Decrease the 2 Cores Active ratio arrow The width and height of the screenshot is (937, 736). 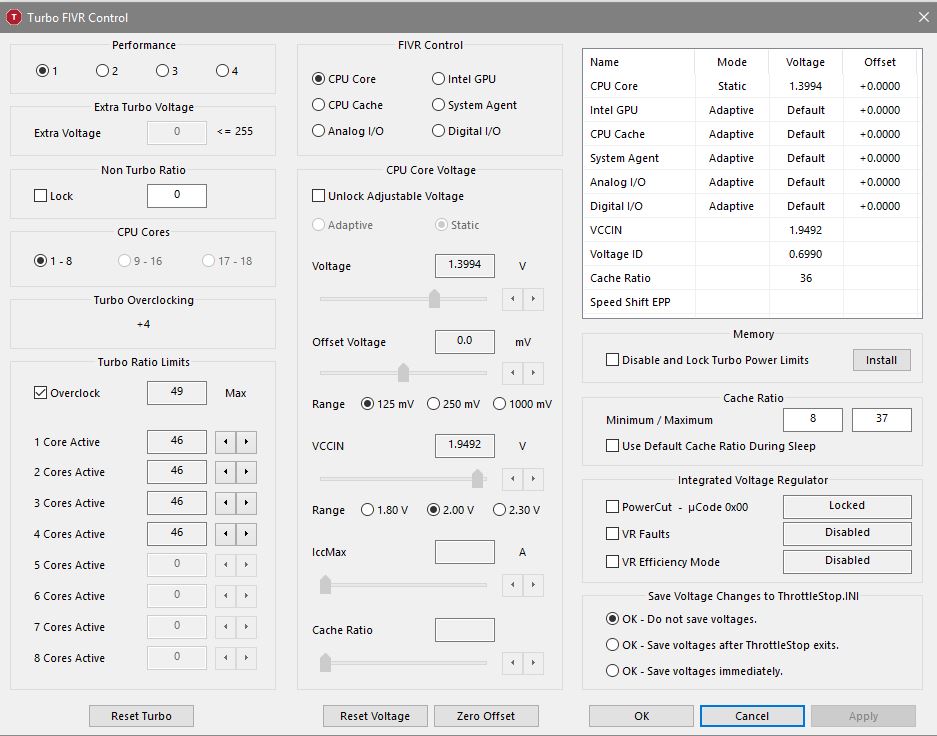(225, 472)
